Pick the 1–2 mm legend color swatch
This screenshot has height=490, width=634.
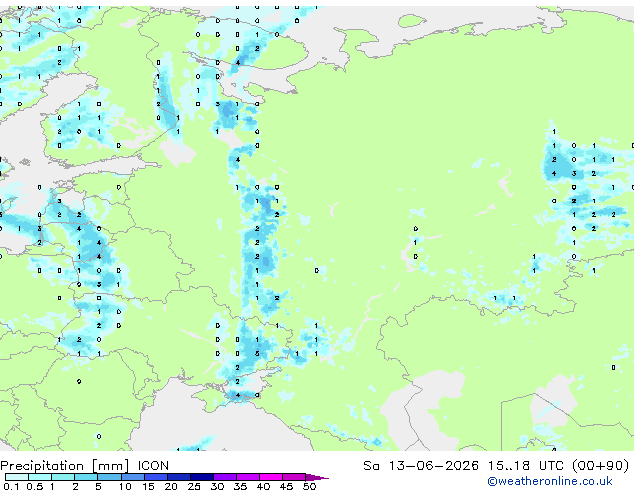[63, 477]
